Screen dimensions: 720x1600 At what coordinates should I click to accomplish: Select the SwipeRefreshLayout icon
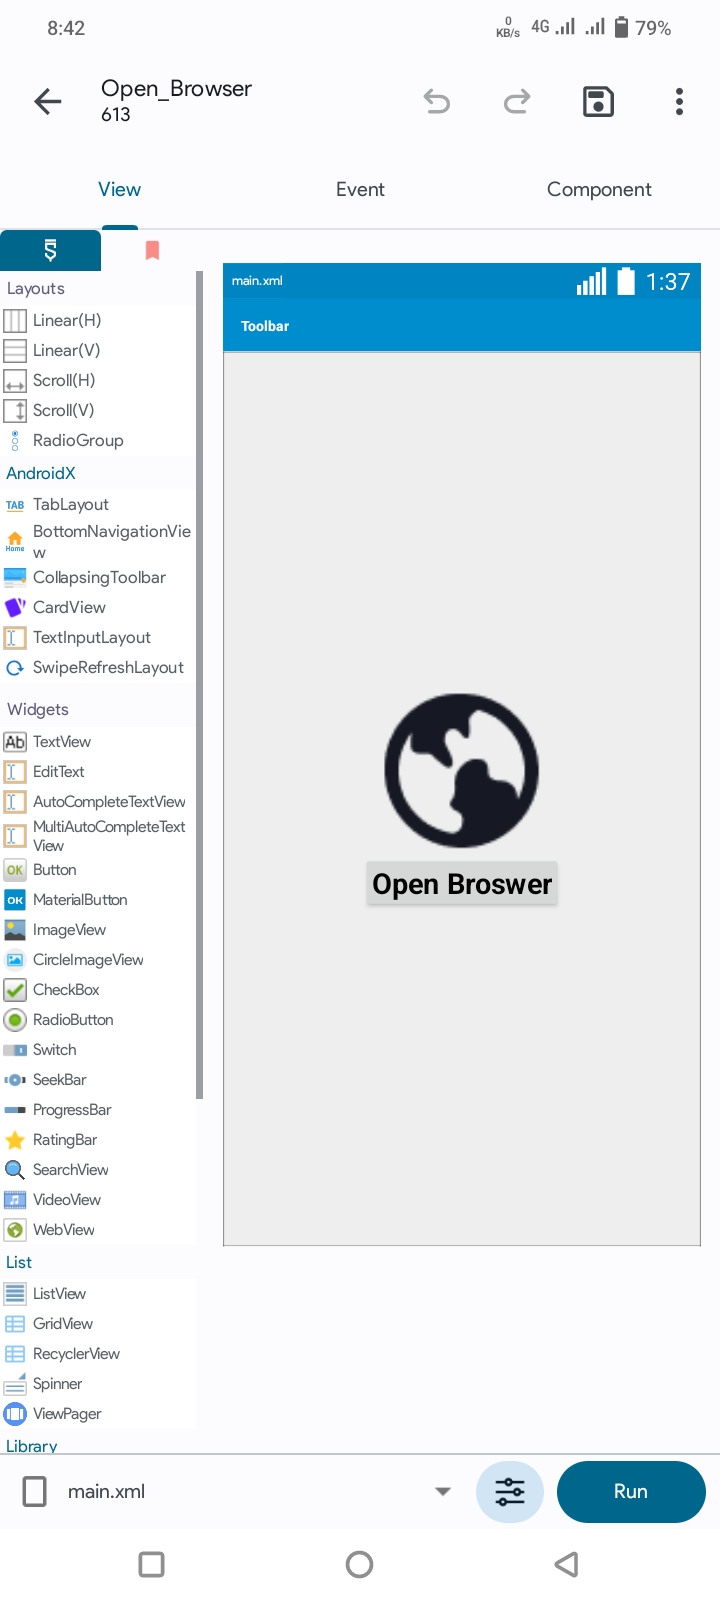point(15,667)
